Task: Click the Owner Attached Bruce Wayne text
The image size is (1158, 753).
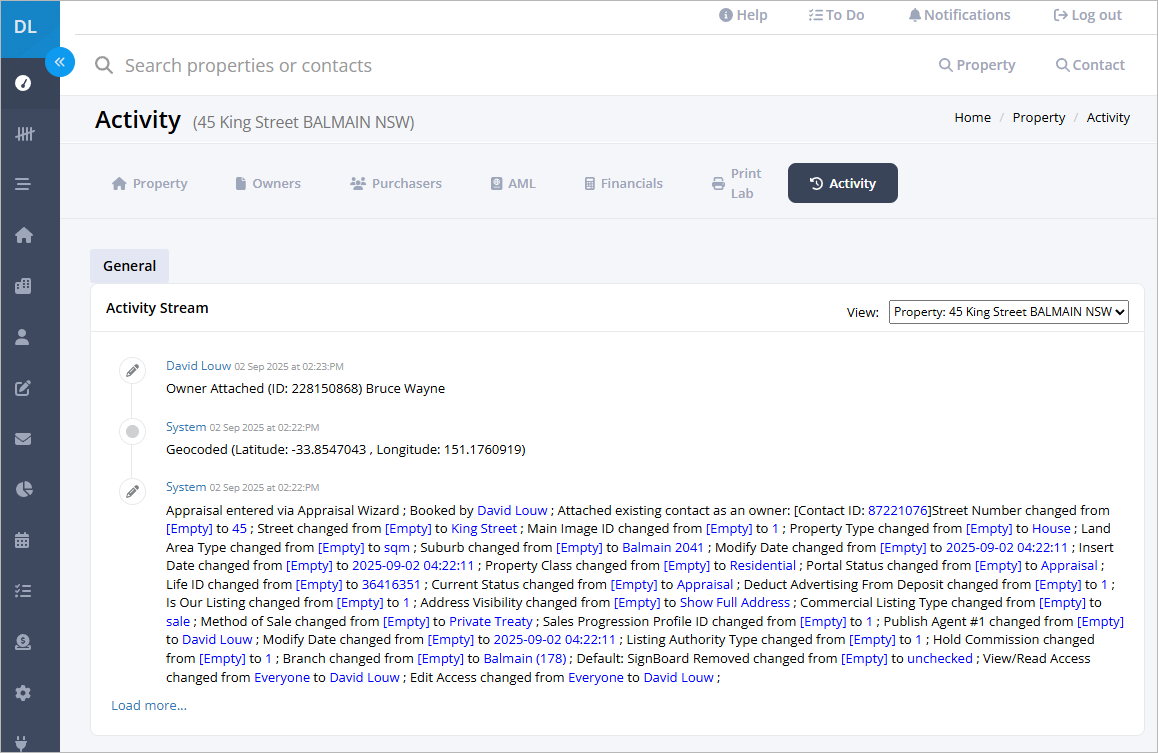Action: (x=306, y=388)
